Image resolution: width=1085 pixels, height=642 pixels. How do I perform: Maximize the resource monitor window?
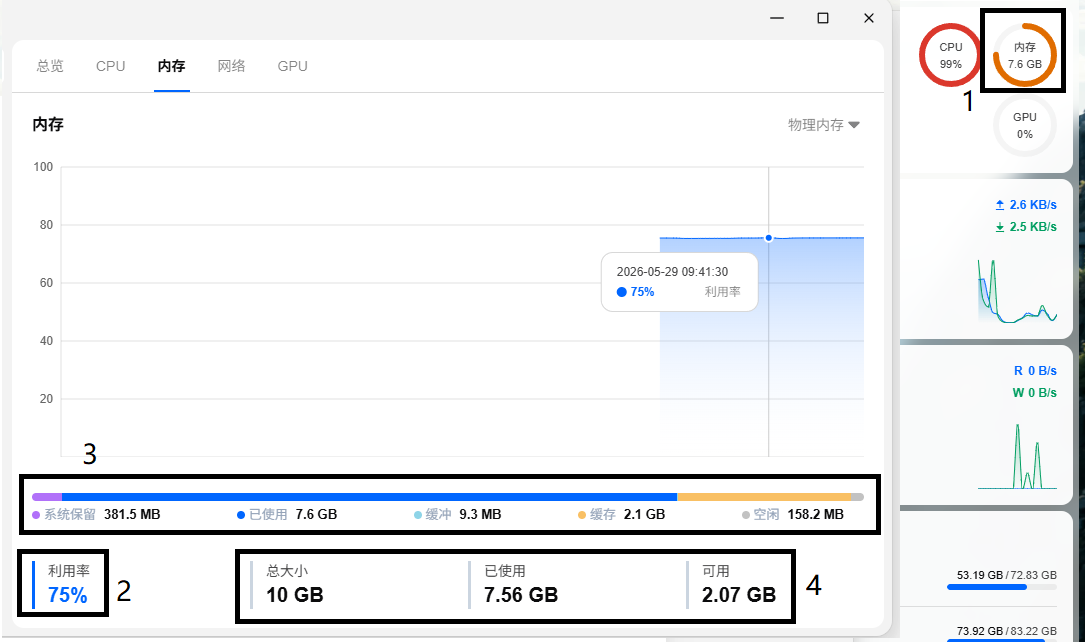[823, 18]
